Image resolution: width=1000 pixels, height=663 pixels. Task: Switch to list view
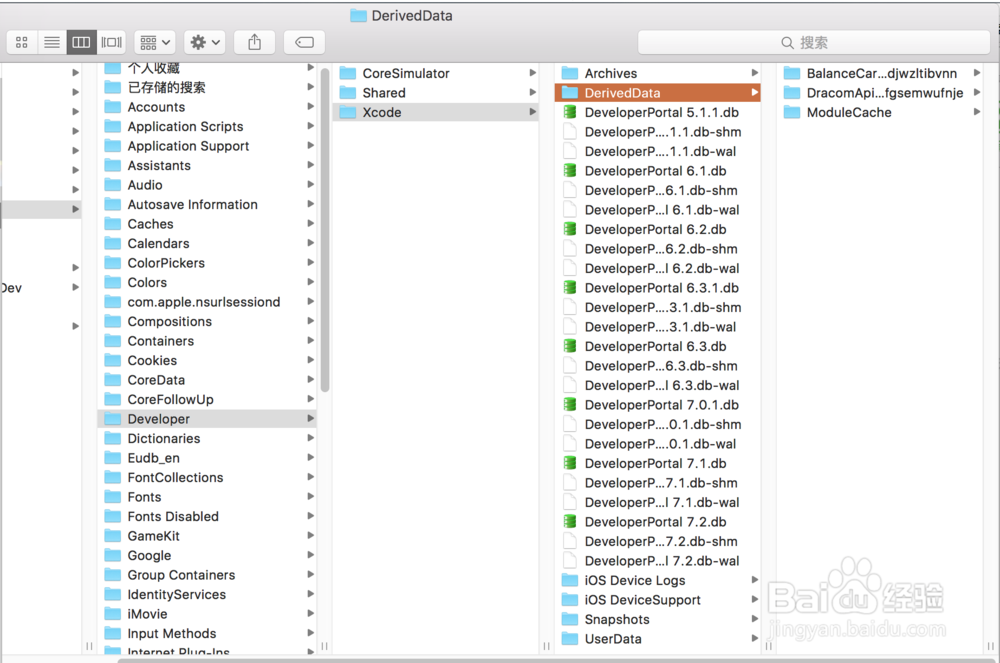click(52, 42)
